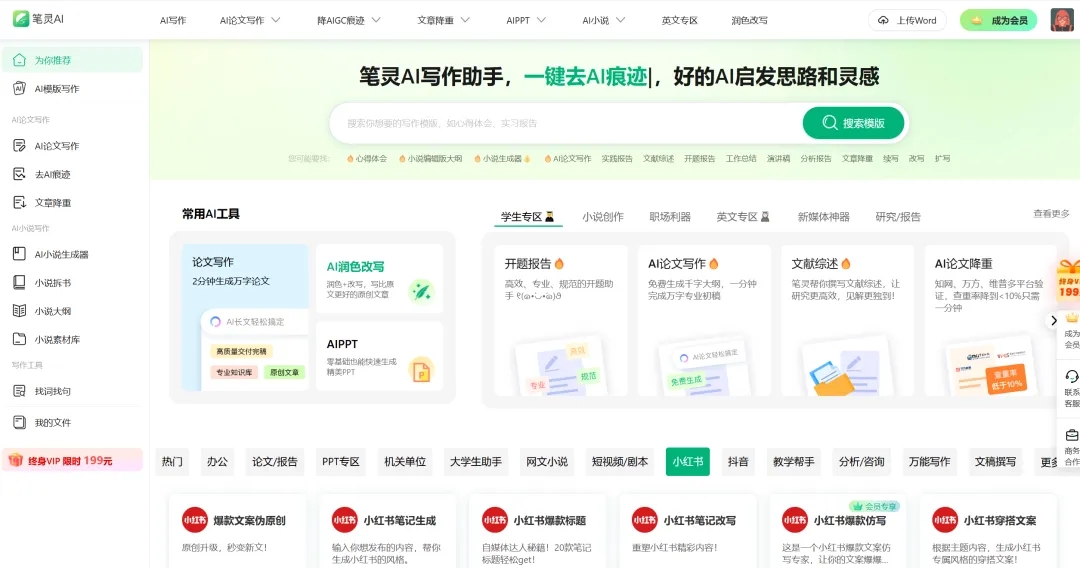Open the AI写作 top menu item
The image size is (1080, 568).
(x=173, y=20)
